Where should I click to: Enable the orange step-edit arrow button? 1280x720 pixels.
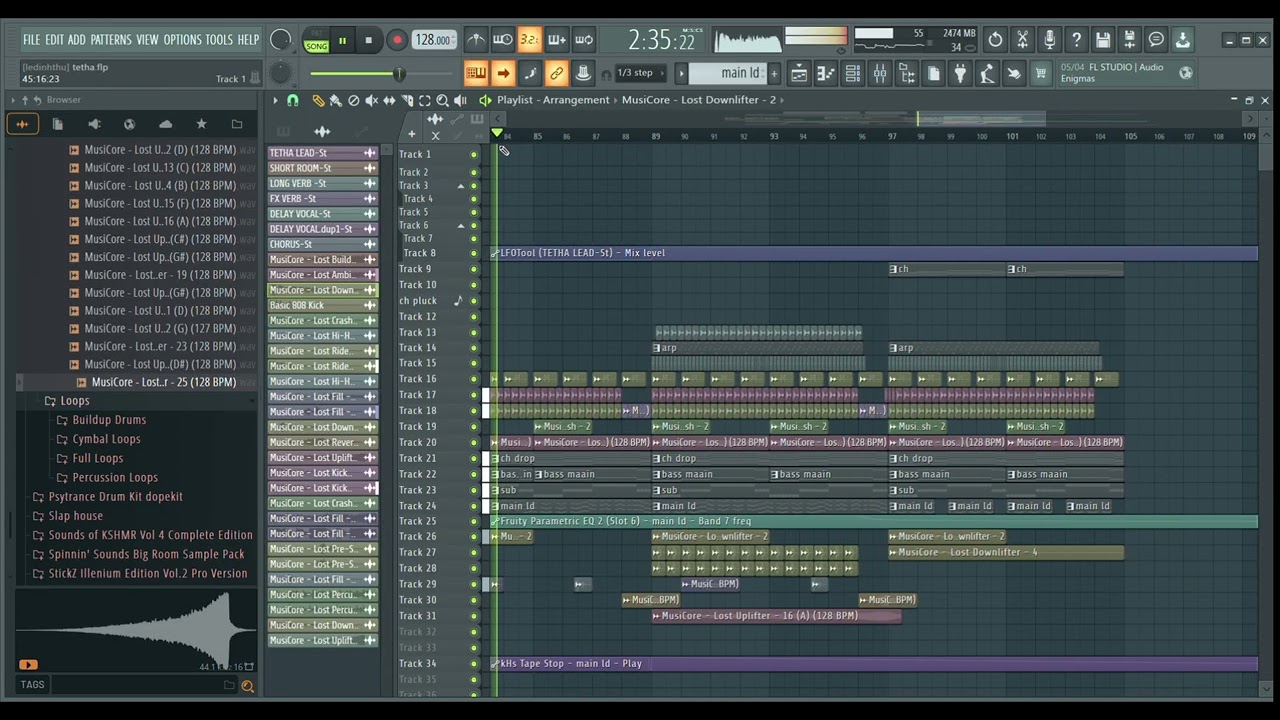coord(503,73)
